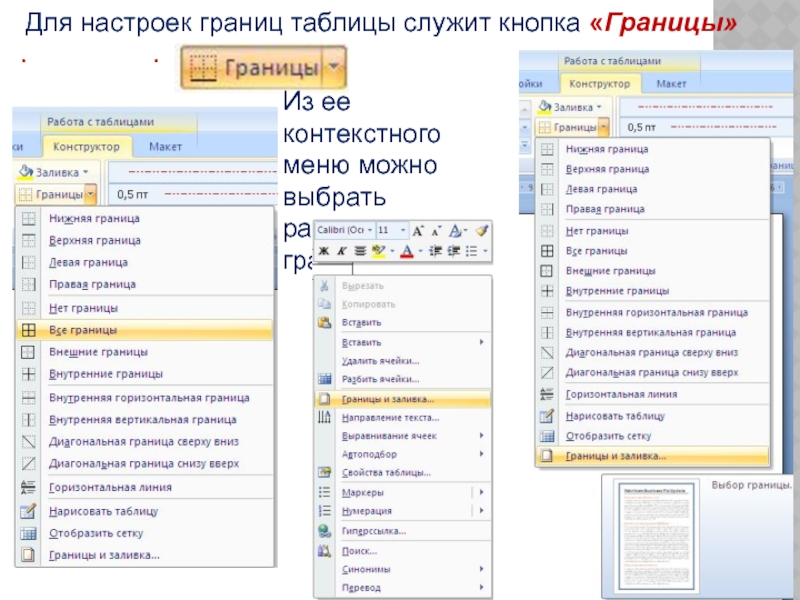Click the binoculars icon beside Поиск
800x600 pixels.
(324, 549)
